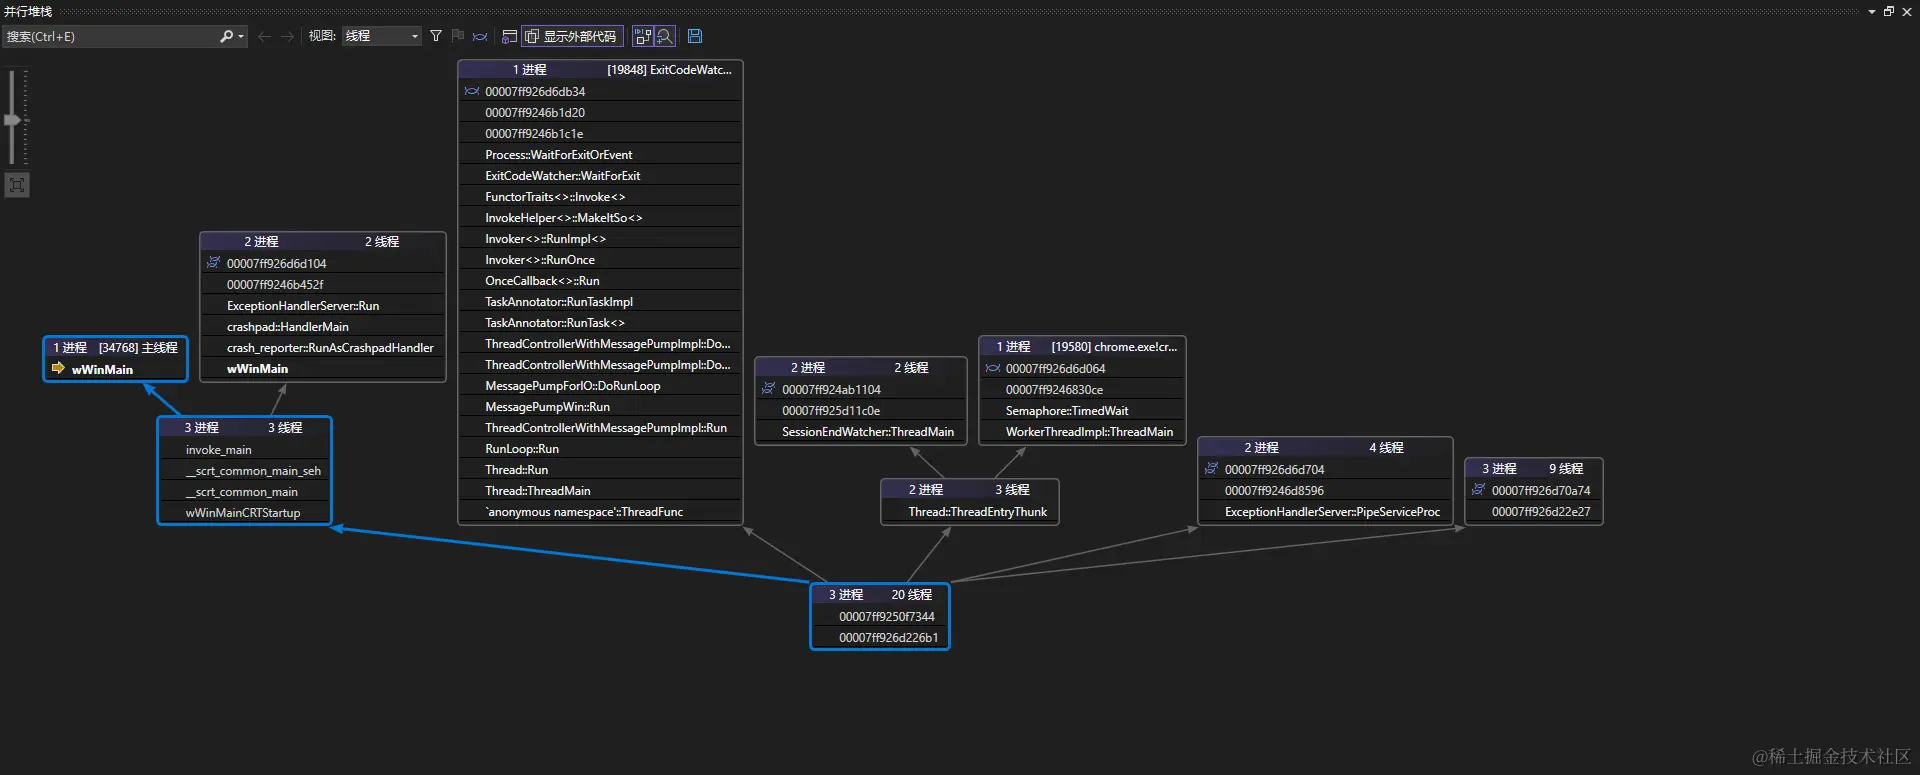
Task: Click the thread view icon in toolbar
Action: [481, 37]
